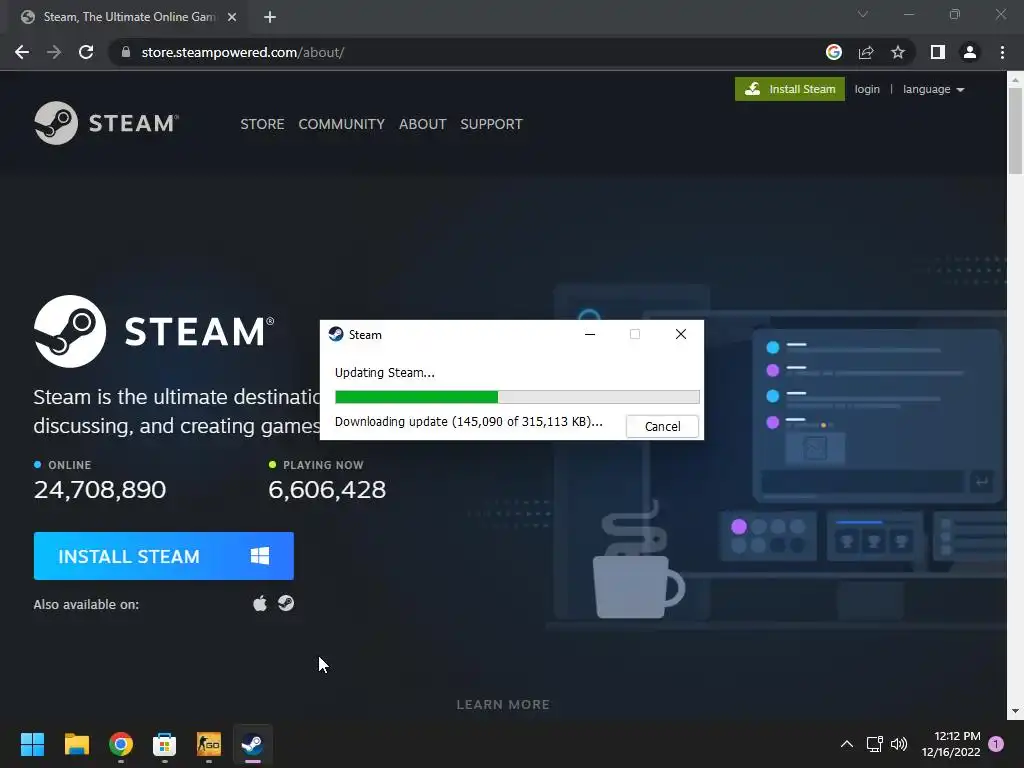Share this page icon

click(866, 52)
